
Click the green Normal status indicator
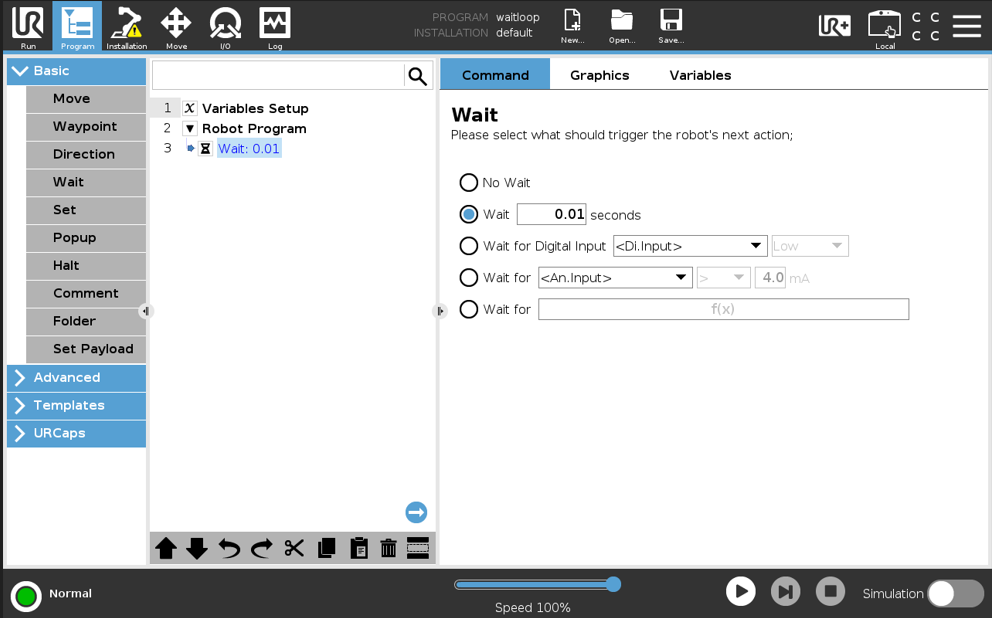coord(26,595)
